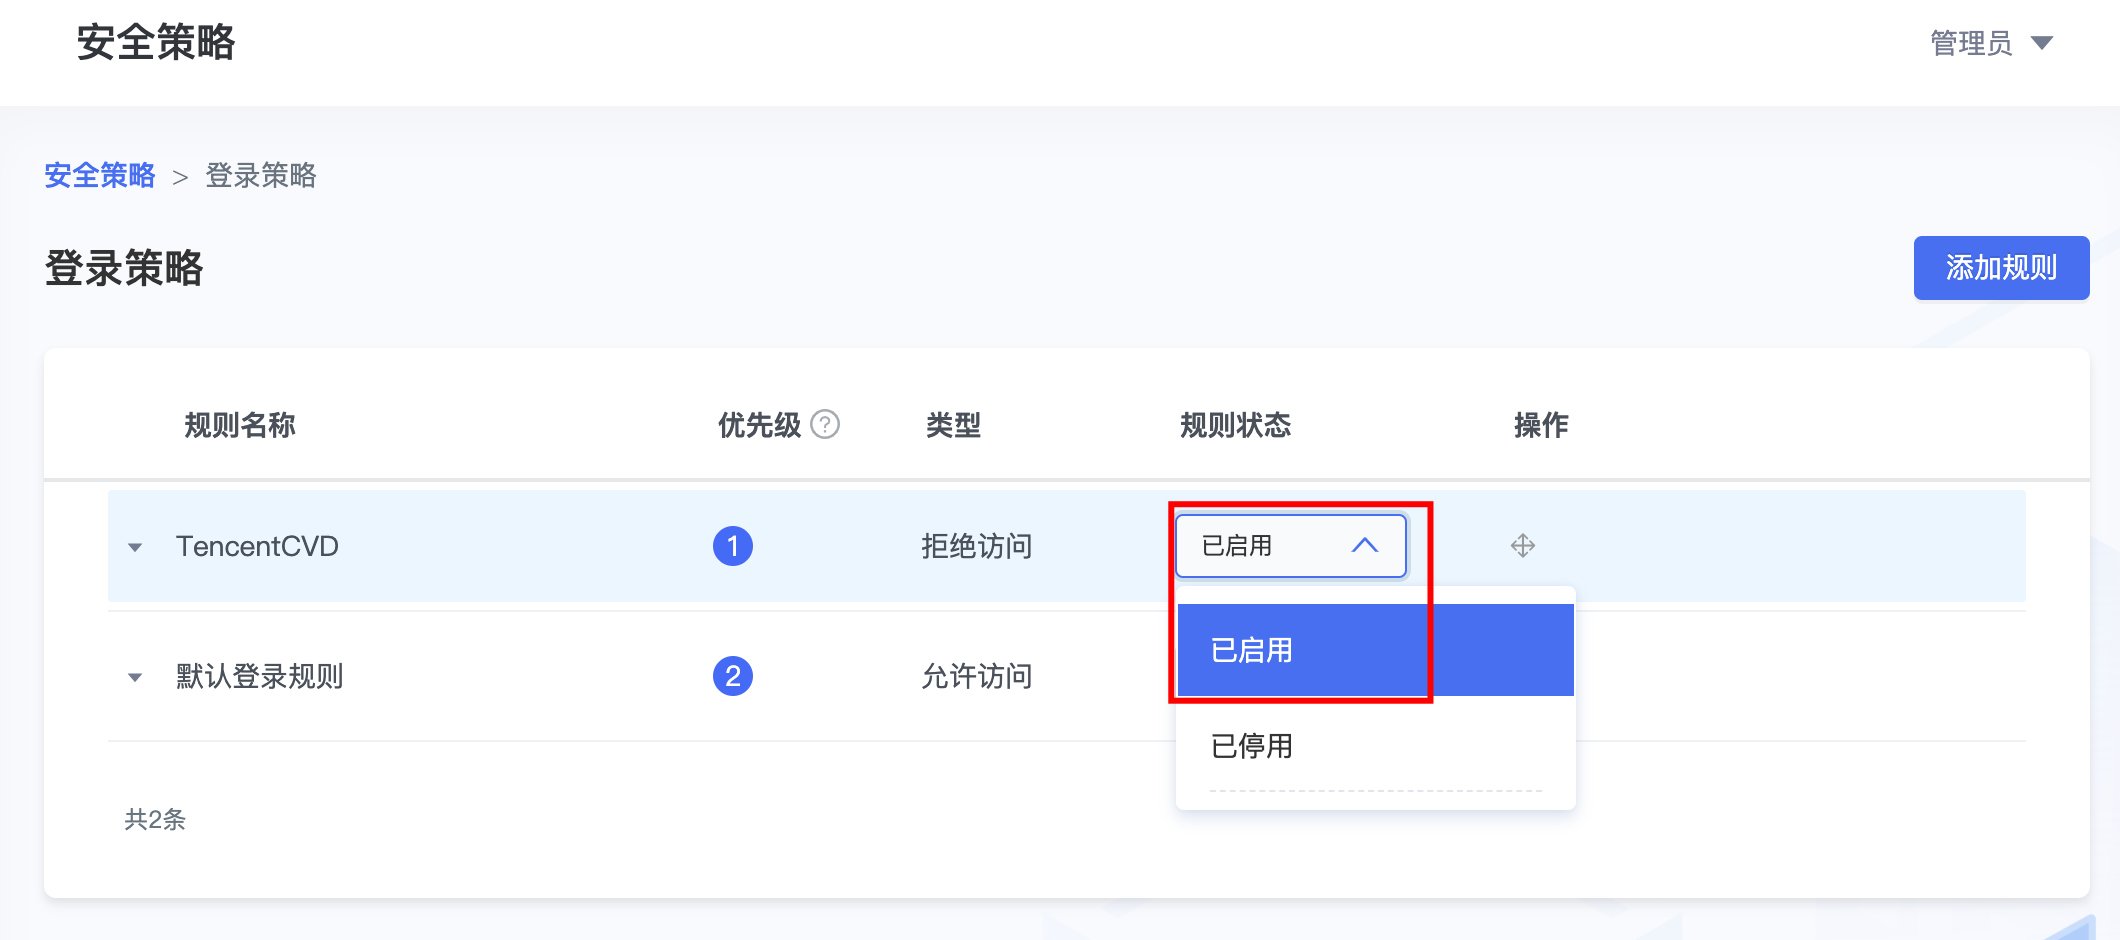Click the priority help question-mark icon
The height and width of the screenshot is (940, 2120).
[825, 425]
